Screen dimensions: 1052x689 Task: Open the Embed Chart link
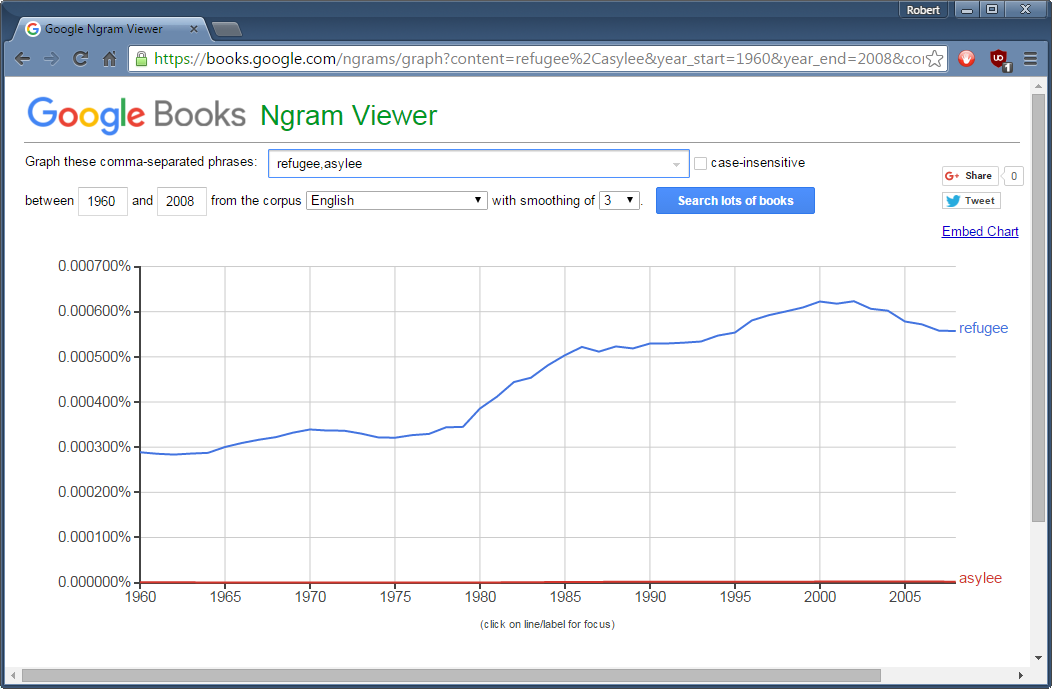click(x=980, y=231)
